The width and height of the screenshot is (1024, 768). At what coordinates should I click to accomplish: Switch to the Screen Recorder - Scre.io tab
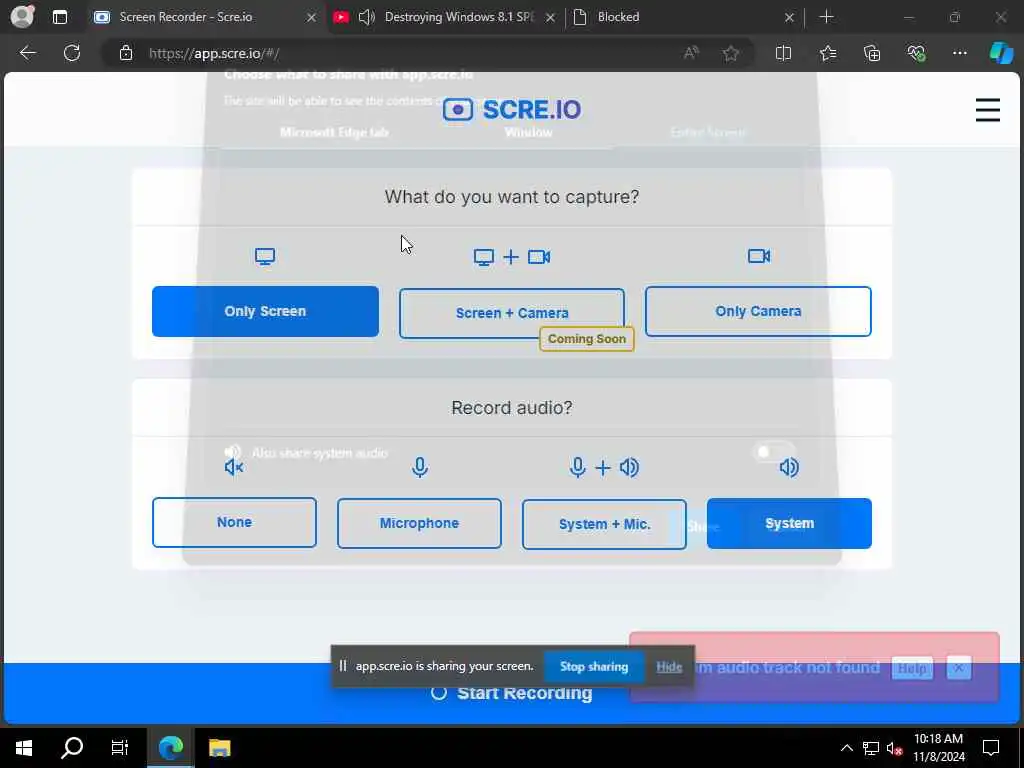point(185,17)
